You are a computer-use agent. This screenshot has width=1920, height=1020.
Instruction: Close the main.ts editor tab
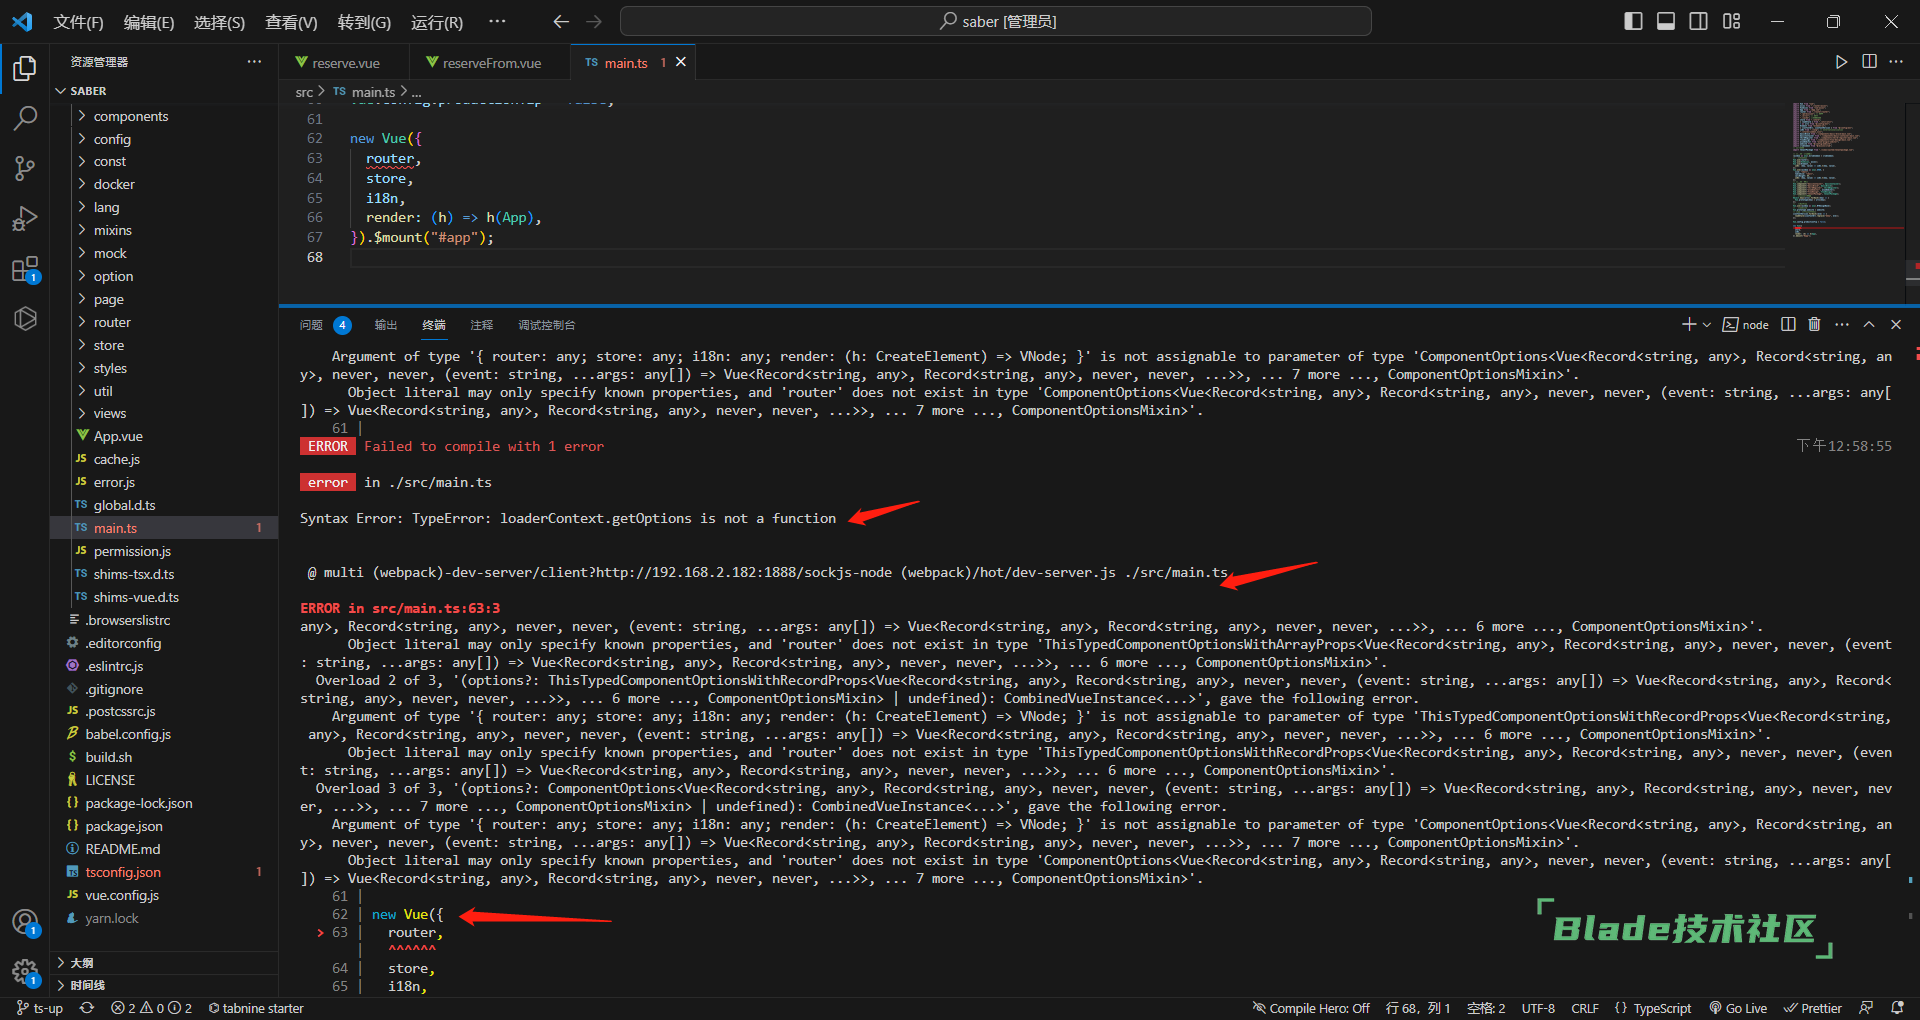point(681,62)
